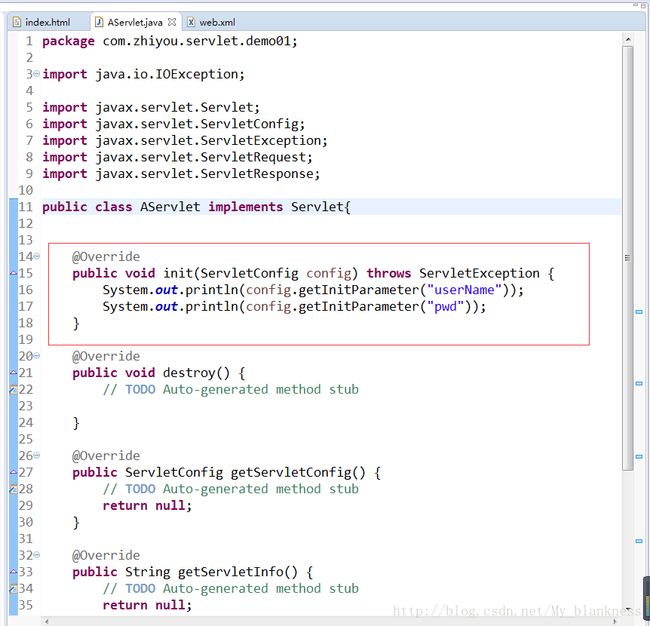Click the horizontal scrollbar left arrow
Screen dimensions: 650x626
pyautogui.click(x=46, y=621)
